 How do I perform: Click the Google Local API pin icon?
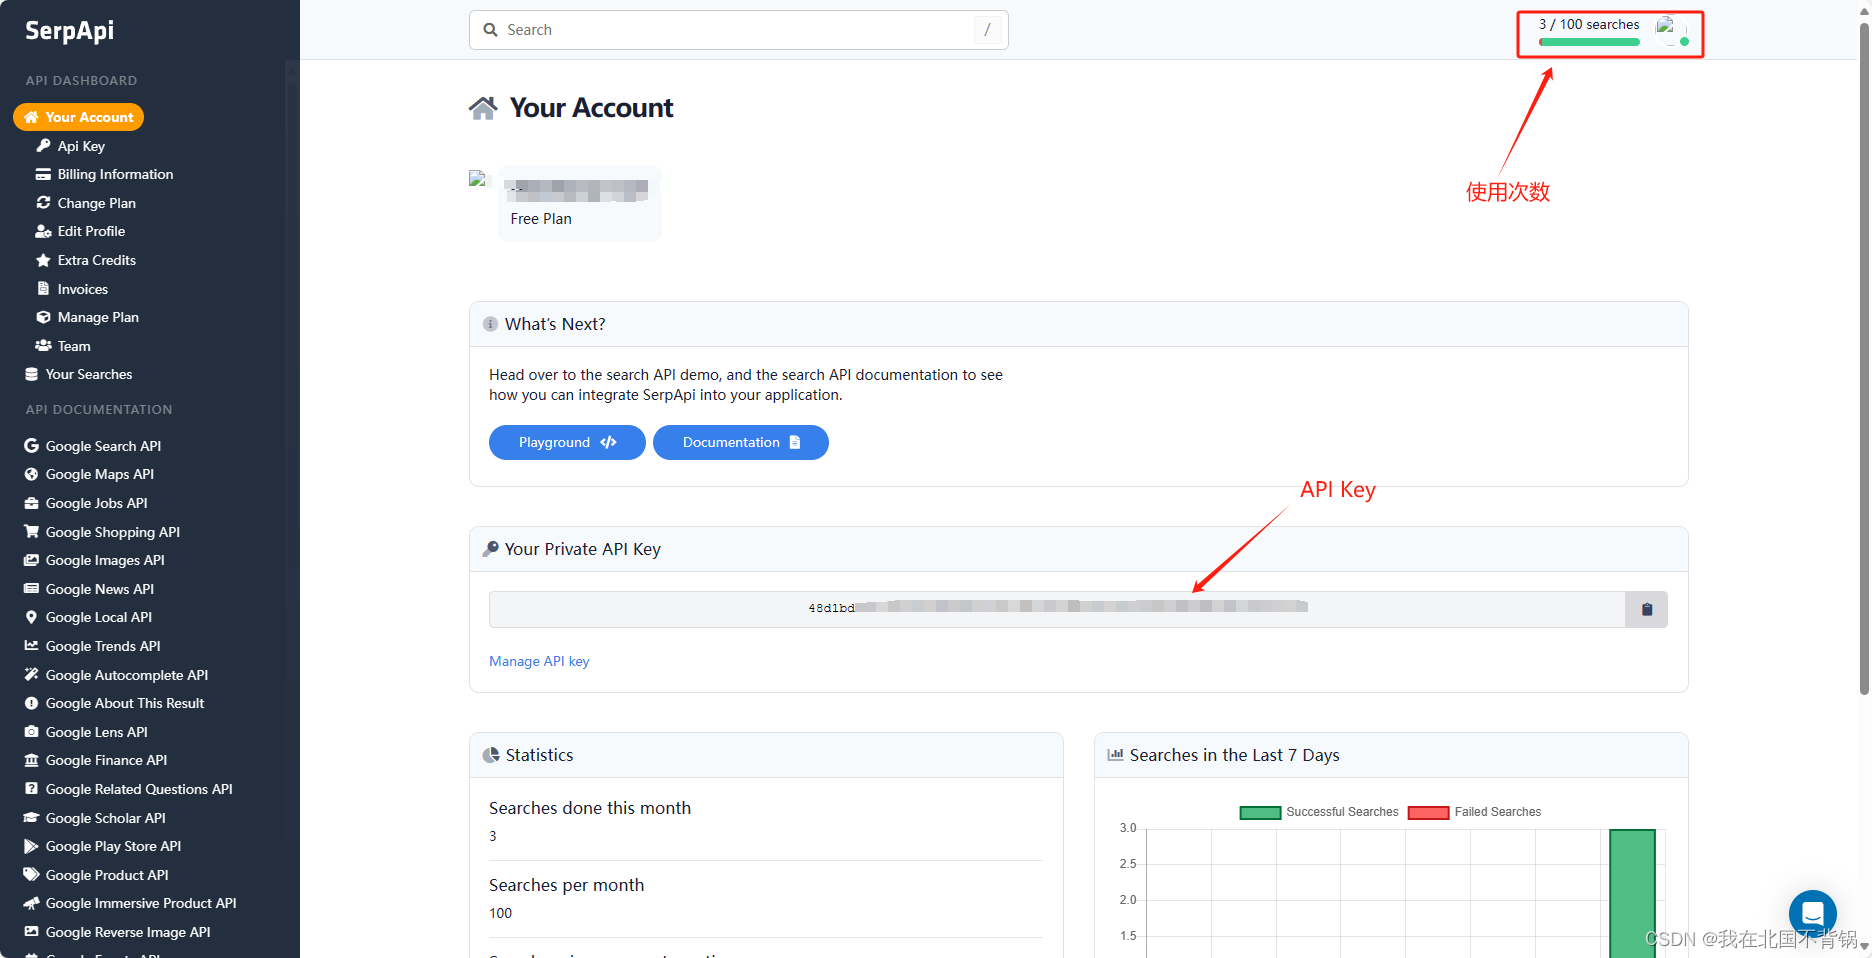[x=31, y=617]
